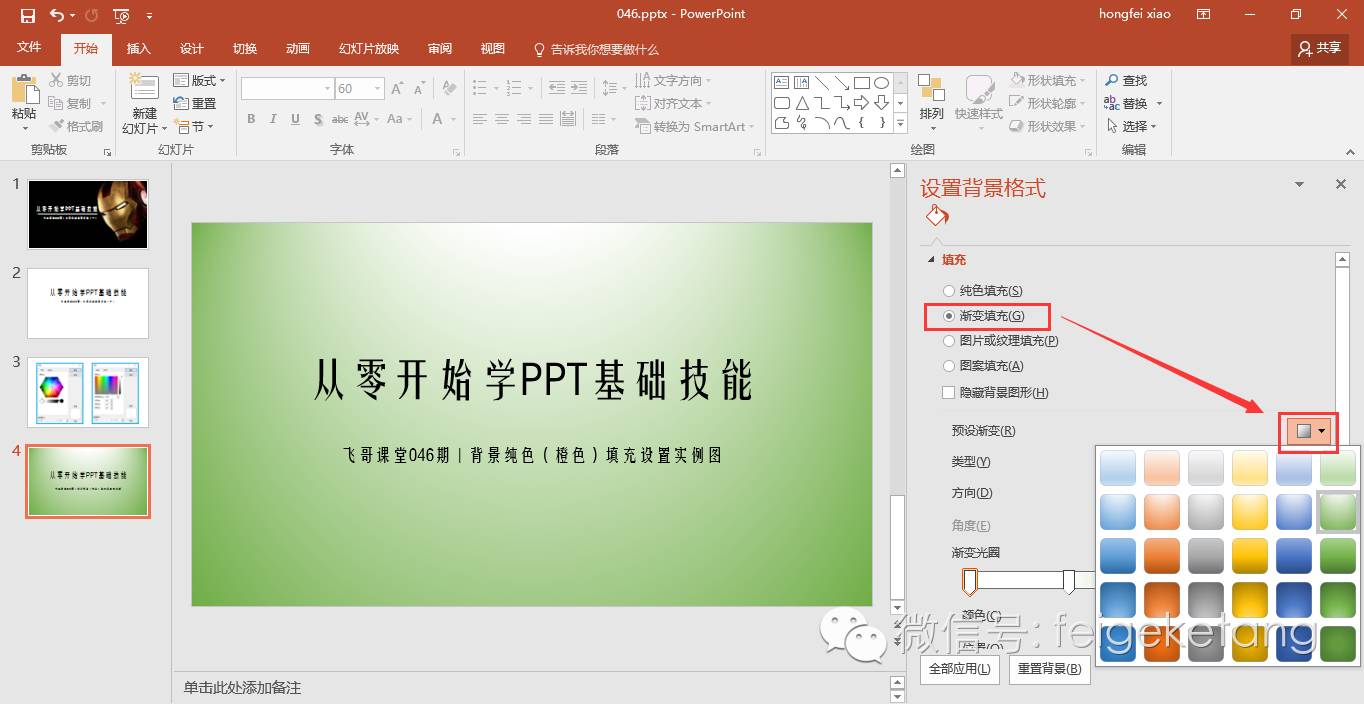The image size is (1364, 704).
Task: Copy with the 复制 button
Action: [x=70, y=103]
